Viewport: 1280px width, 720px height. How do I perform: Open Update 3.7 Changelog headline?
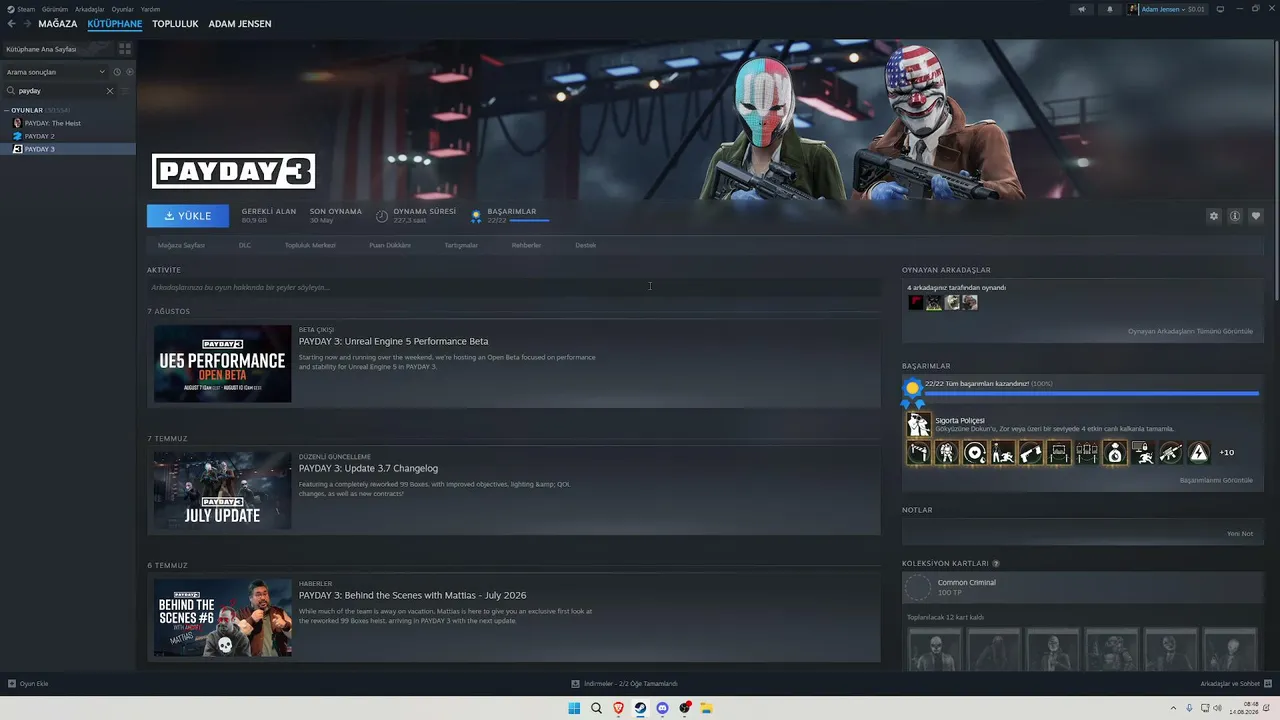click(368, 468)
